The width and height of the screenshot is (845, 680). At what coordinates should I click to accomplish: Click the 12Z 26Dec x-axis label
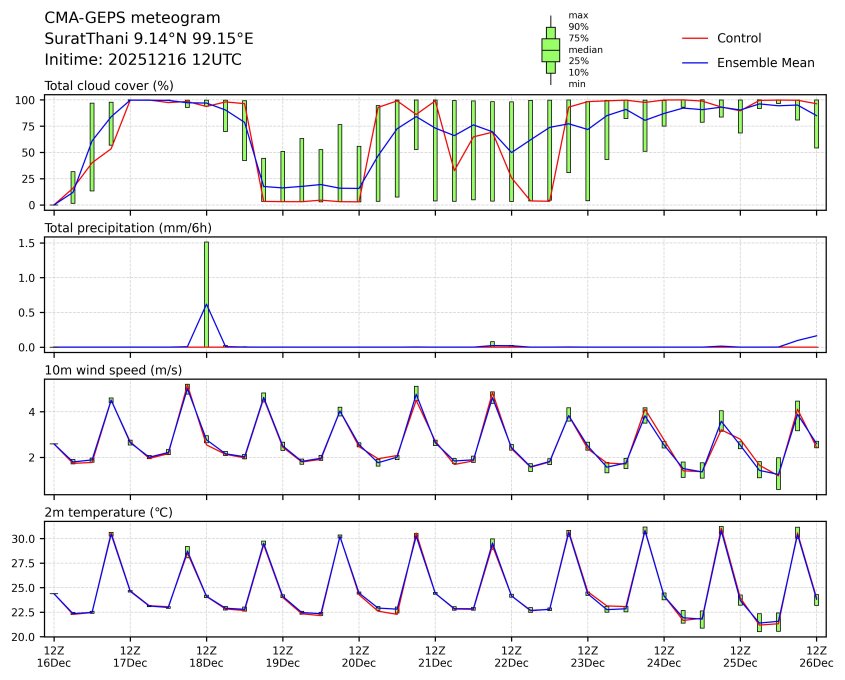(817, 656)
